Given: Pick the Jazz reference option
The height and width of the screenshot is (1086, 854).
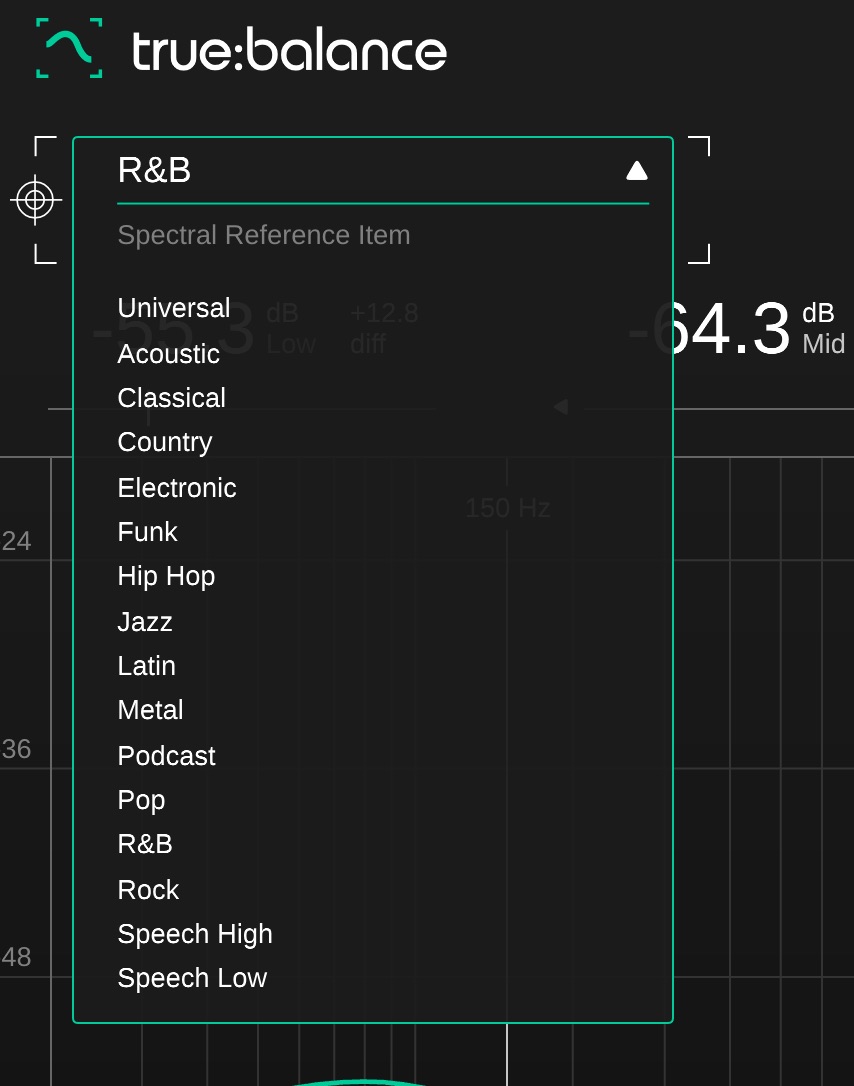Looking at the screenshot, I should pyautogui.click(x=145, y=622).
